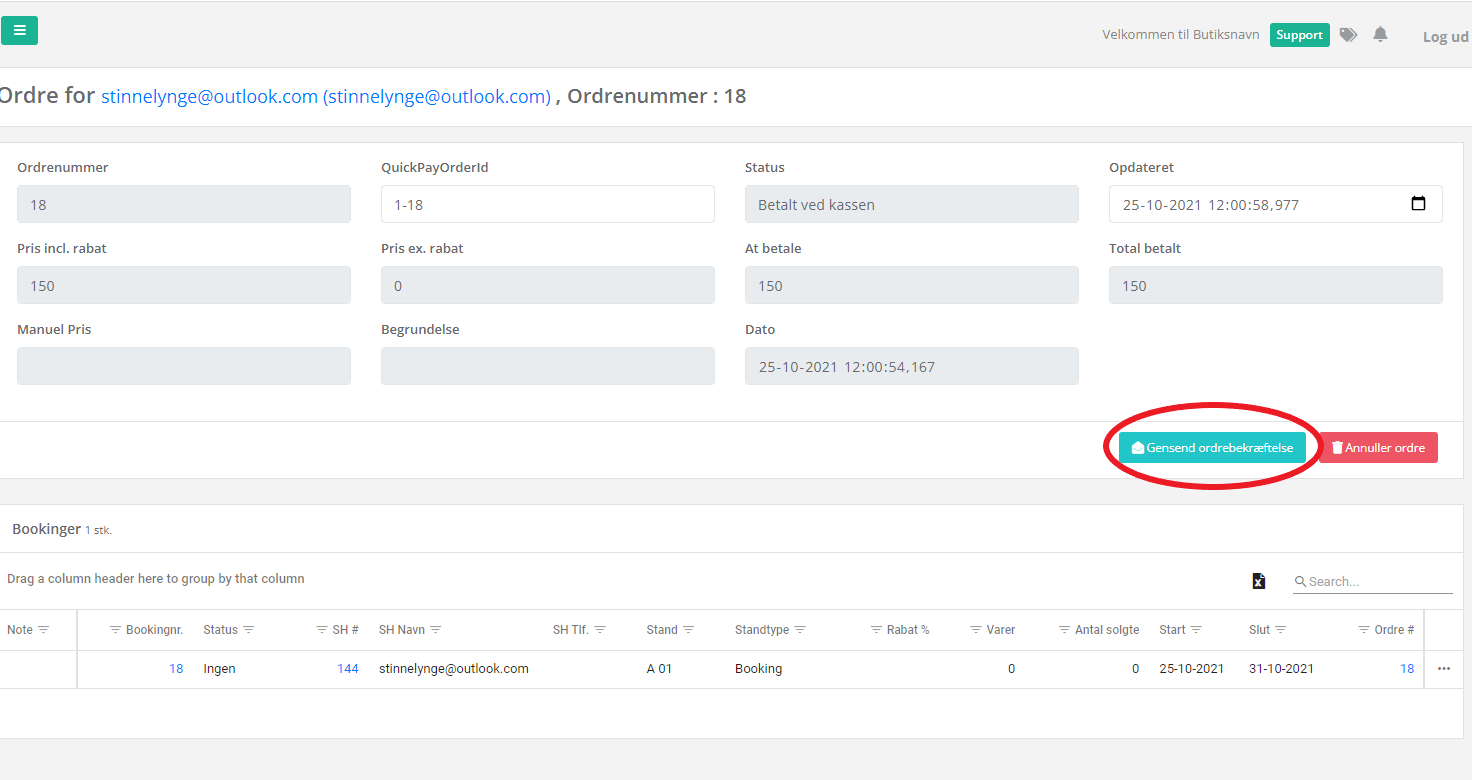Open the notifications bell icon
The image size is (1472, 780).
(1380, 35)
